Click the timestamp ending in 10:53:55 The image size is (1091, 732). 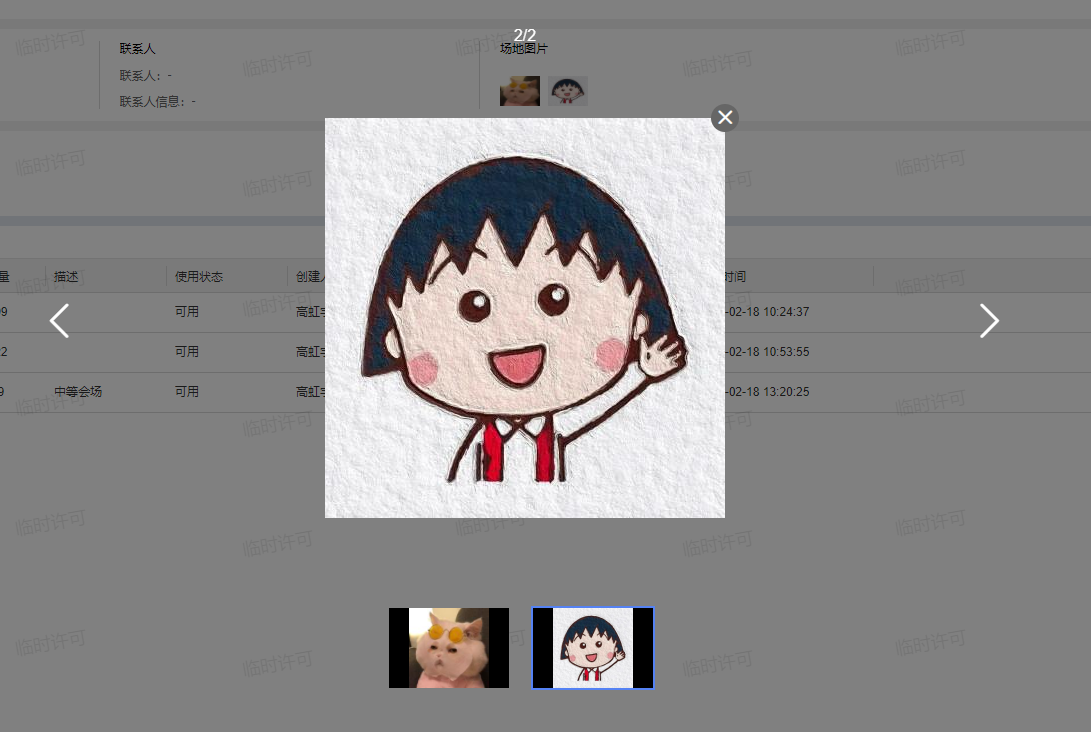tap(768, 352)
